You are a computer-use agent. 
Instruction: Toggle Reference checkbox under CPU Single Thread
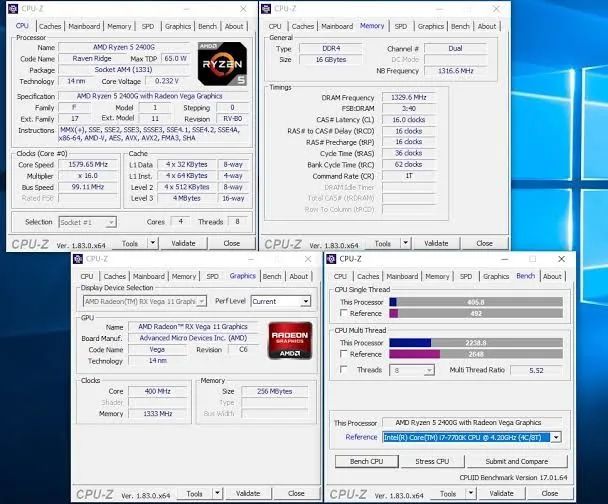343,312
